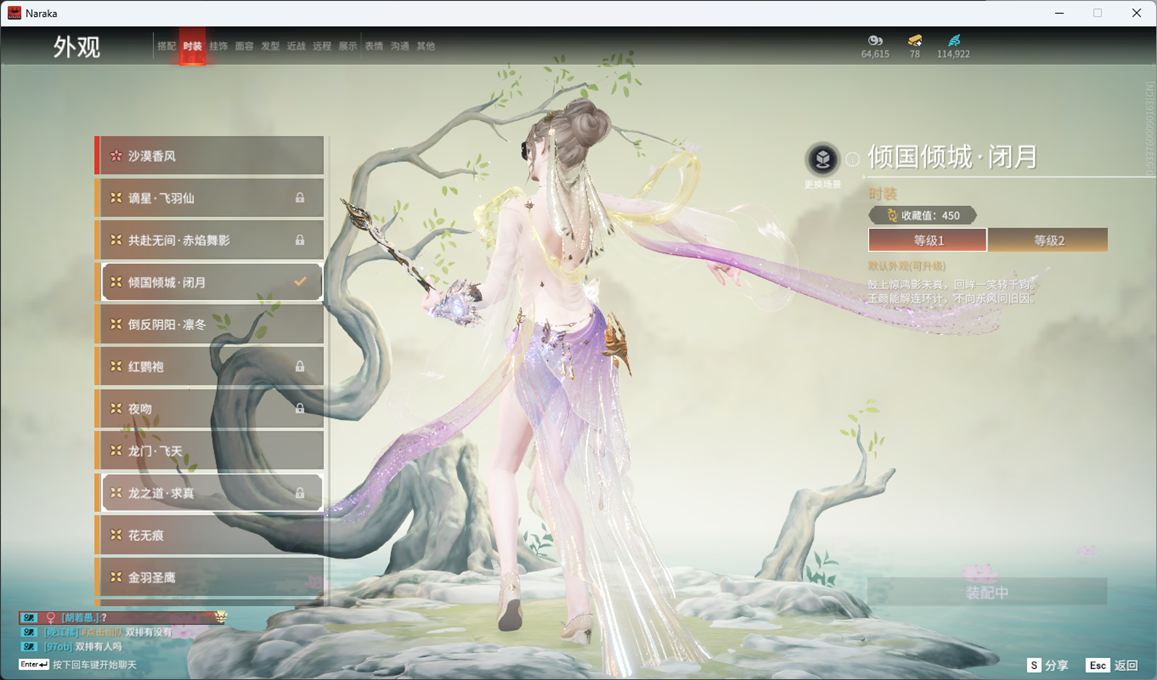The image size is (1157, 680).
Task: Open the 表情 tab
Action: tap(374, 46)
